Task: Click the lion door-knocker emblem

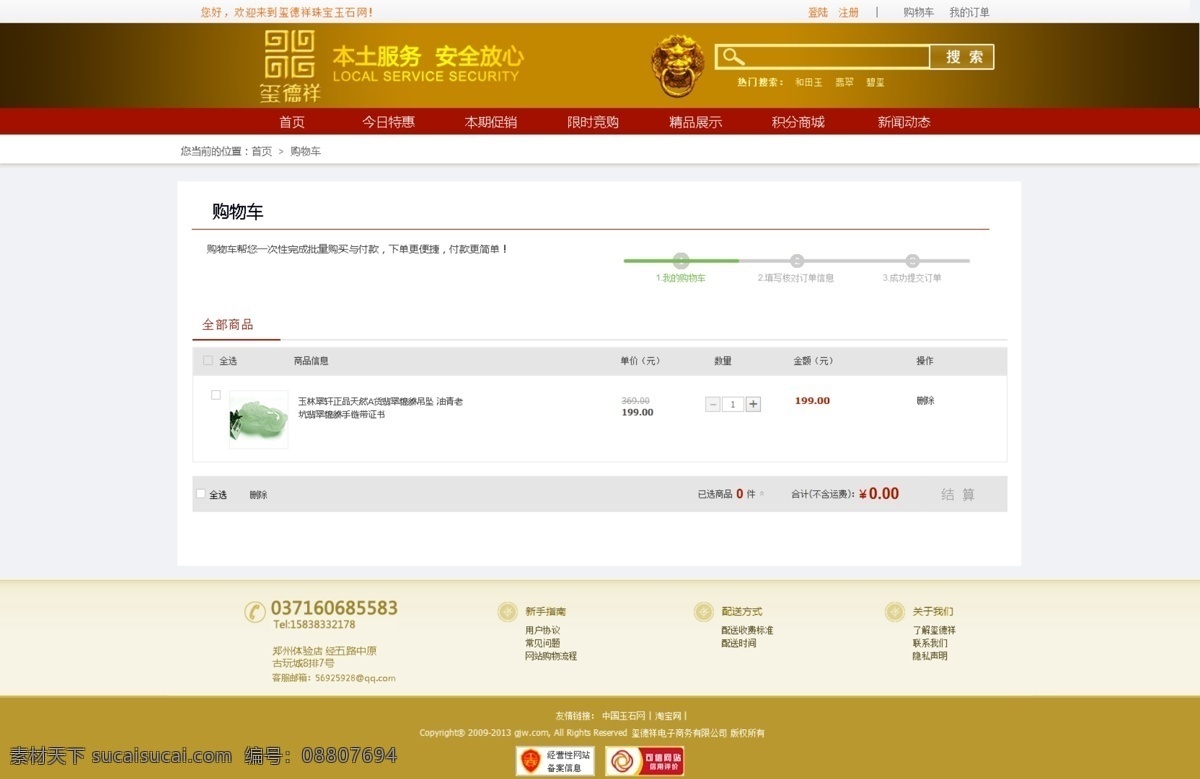Action: 679,66
